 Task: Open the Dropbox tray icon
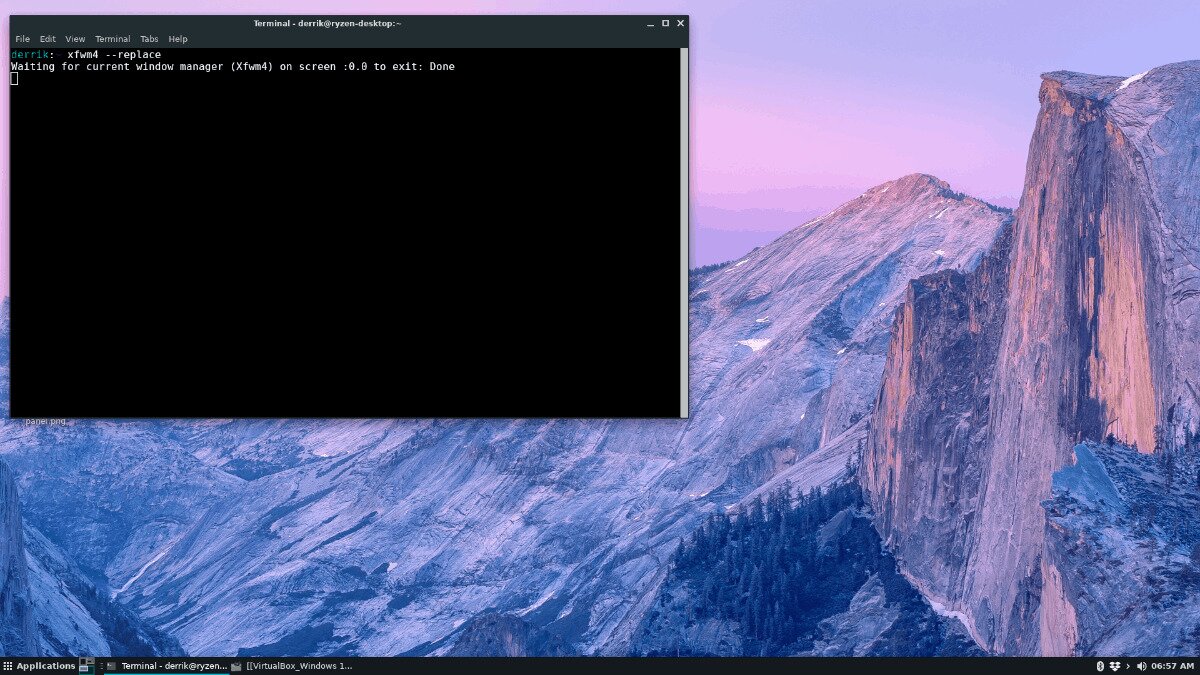click(1113, 666)
